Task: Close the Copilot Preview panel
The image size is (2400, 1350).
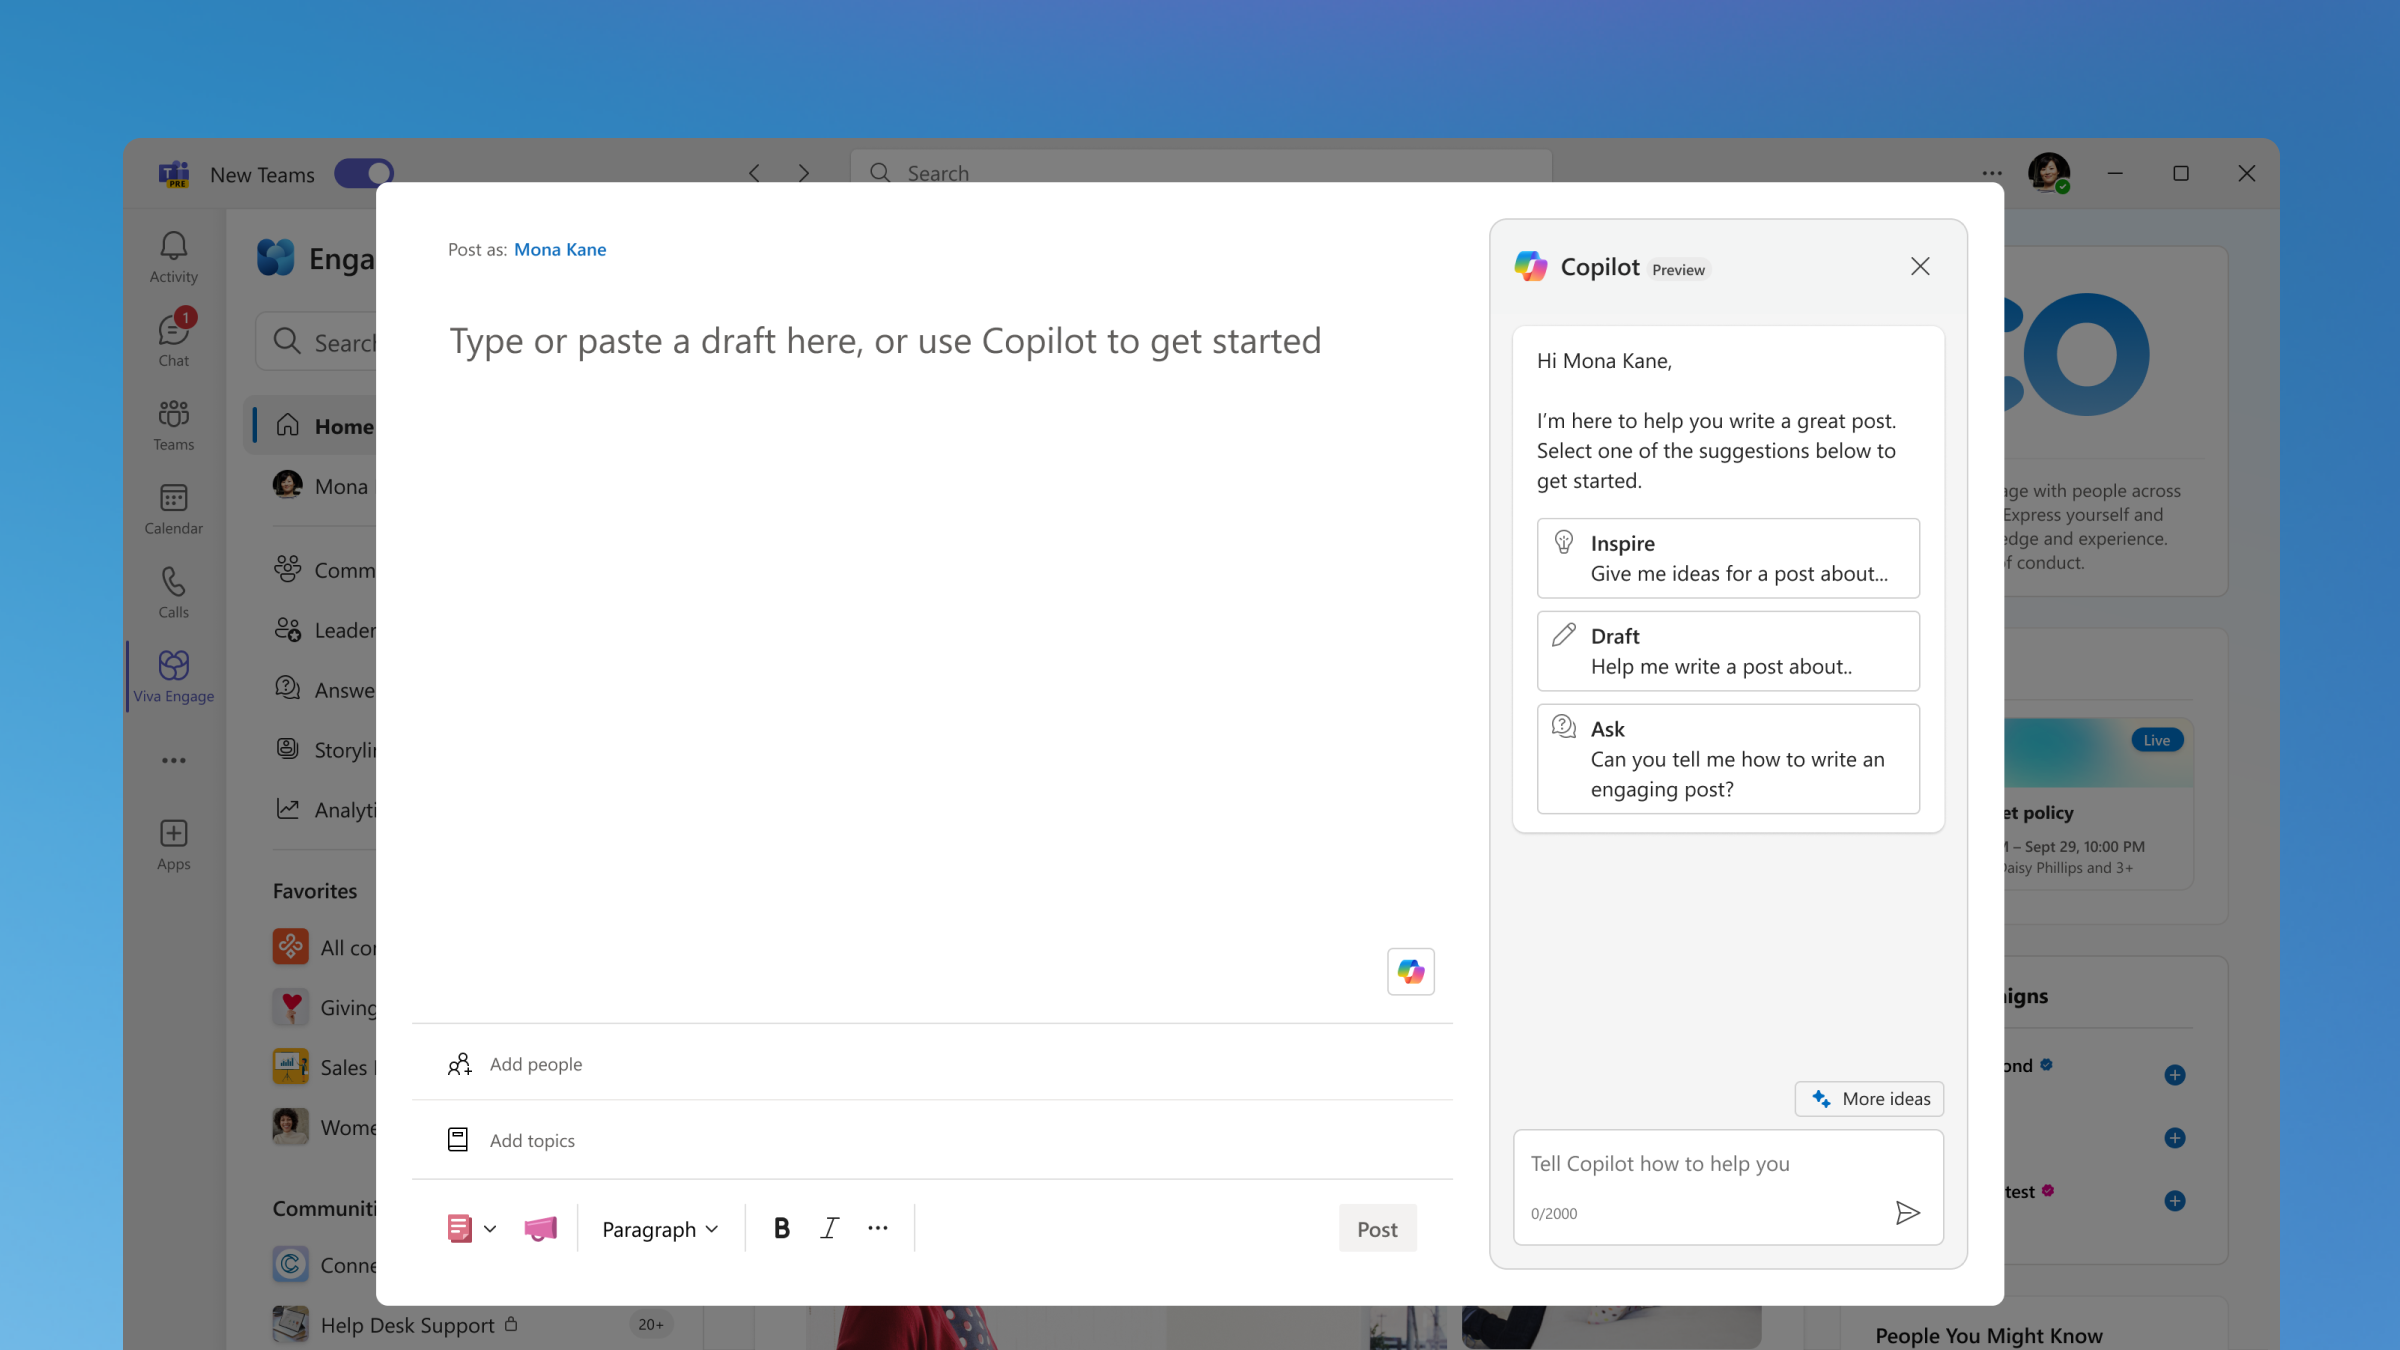Action: point(1919,265)
